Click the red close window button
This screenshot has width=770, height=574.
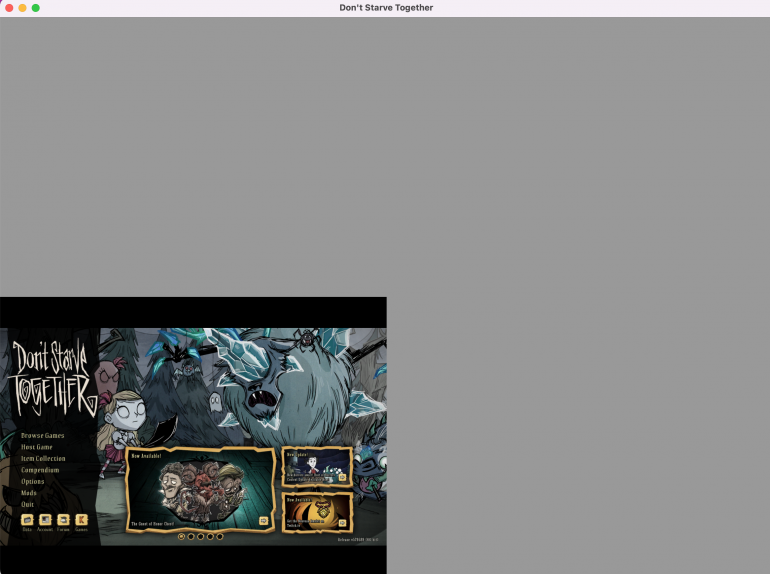(9, 8)
